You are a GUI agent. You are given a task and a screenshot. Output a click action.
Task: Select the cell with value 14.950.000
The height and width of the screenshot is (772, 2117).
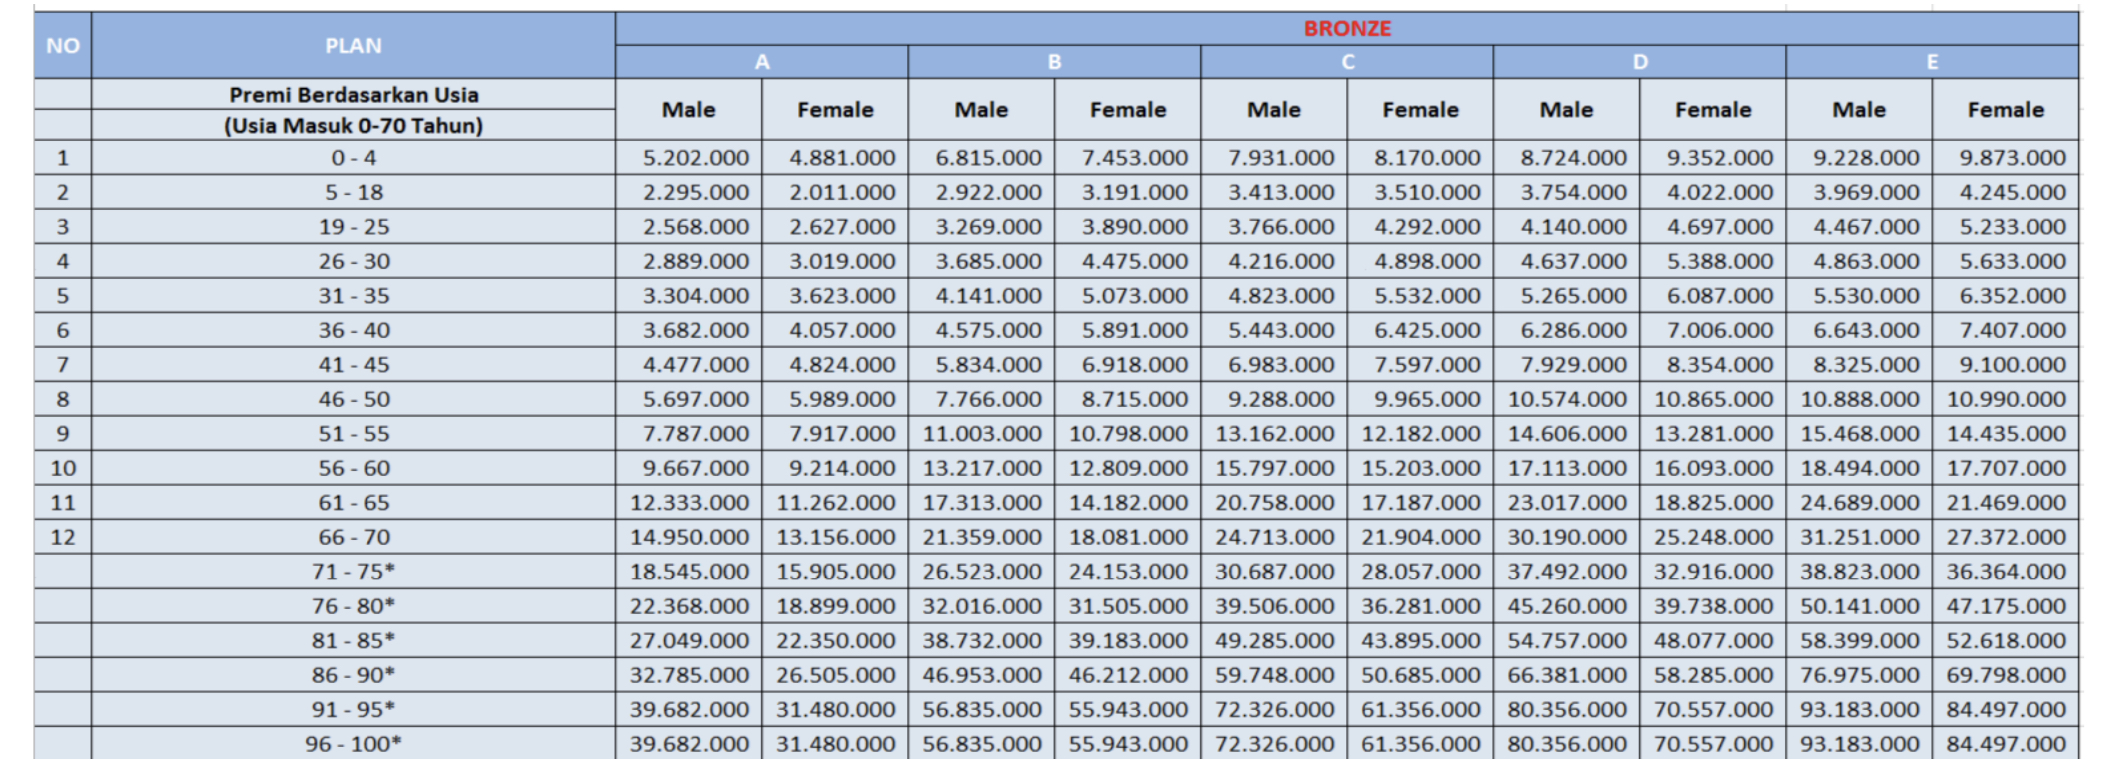pyautogui.click(x=689, y=537)
